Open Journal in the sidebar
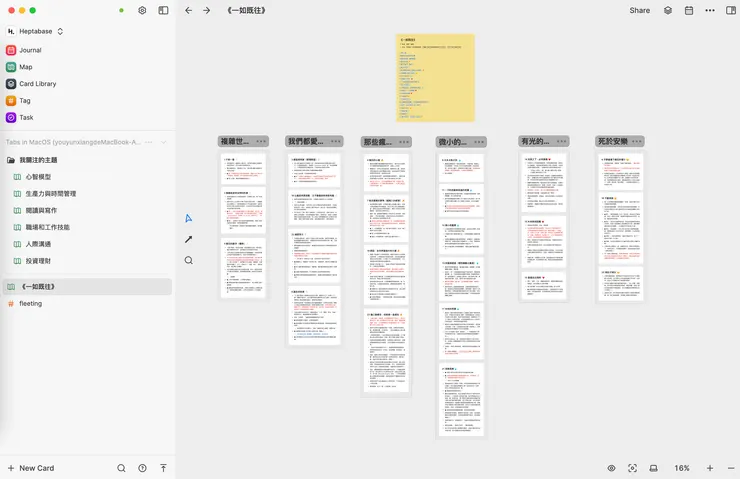 30,50
